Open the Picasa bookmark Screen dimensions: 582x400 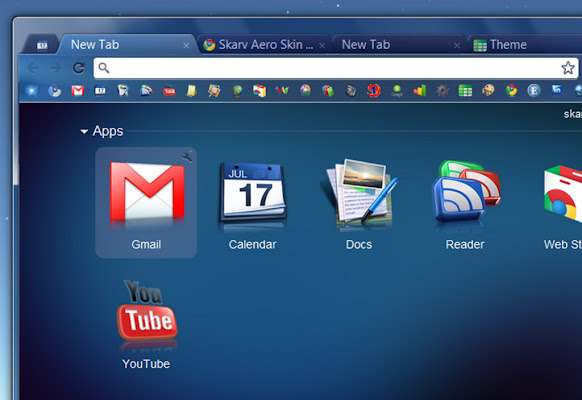[x=305, y=90]
